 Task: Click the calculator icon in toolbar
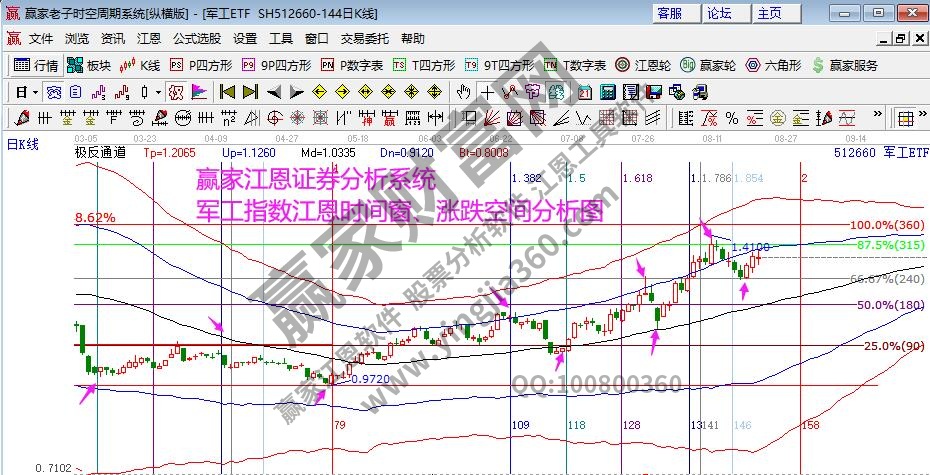point(606,91)
